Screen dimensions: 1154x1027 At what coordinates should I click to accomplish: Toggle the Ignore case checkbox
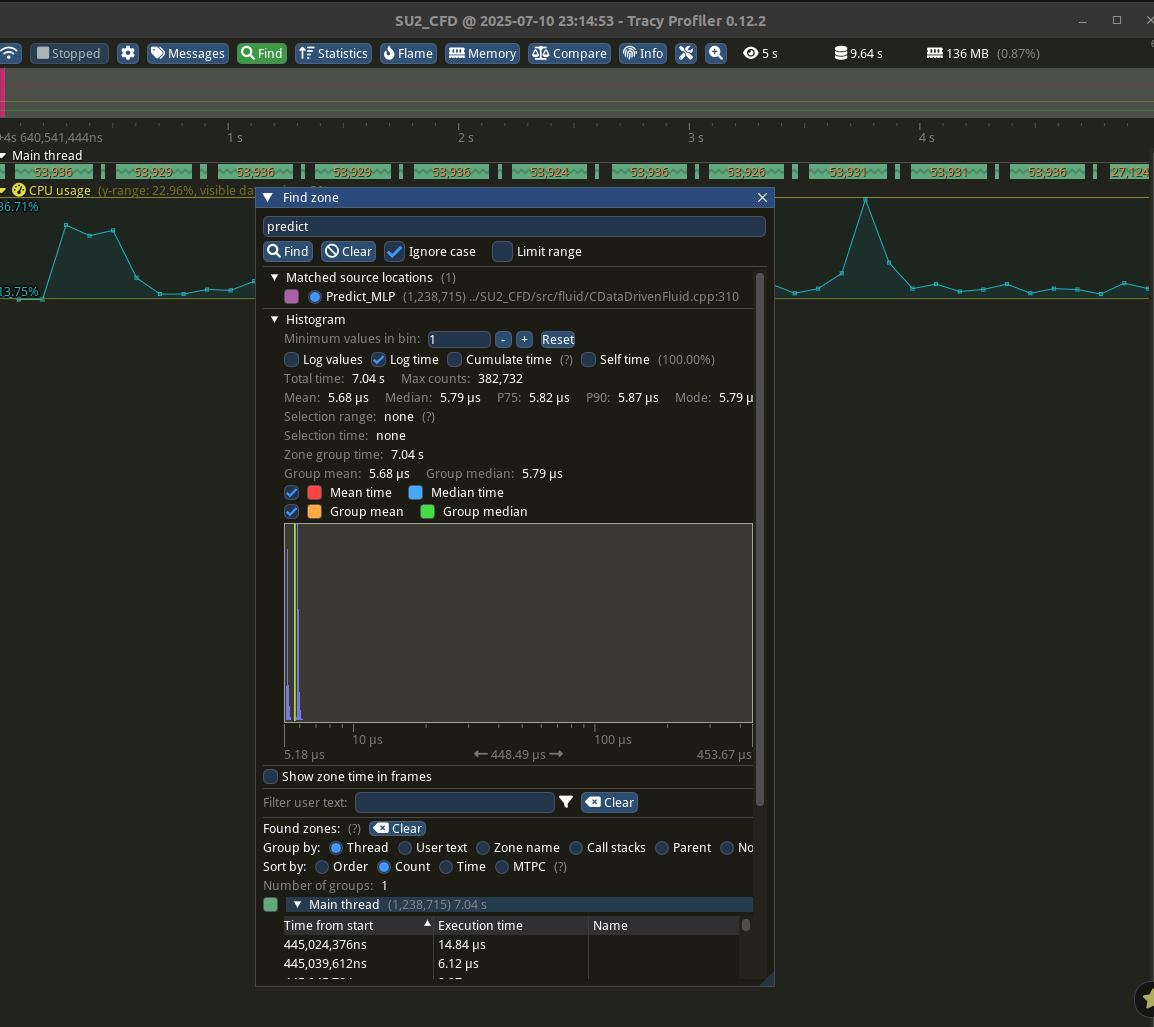pos(394,252)
